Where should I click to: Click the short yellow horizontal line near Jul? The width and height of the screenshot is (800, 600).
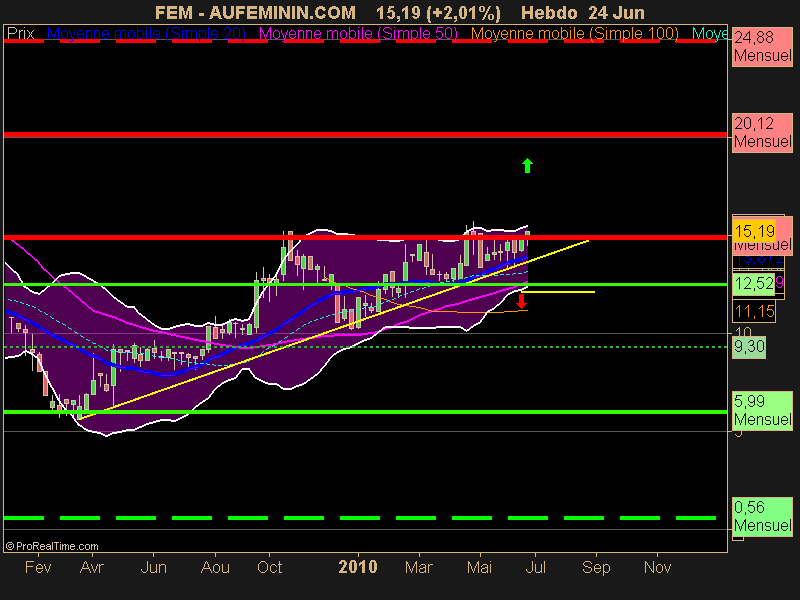[x=559, y=292]
